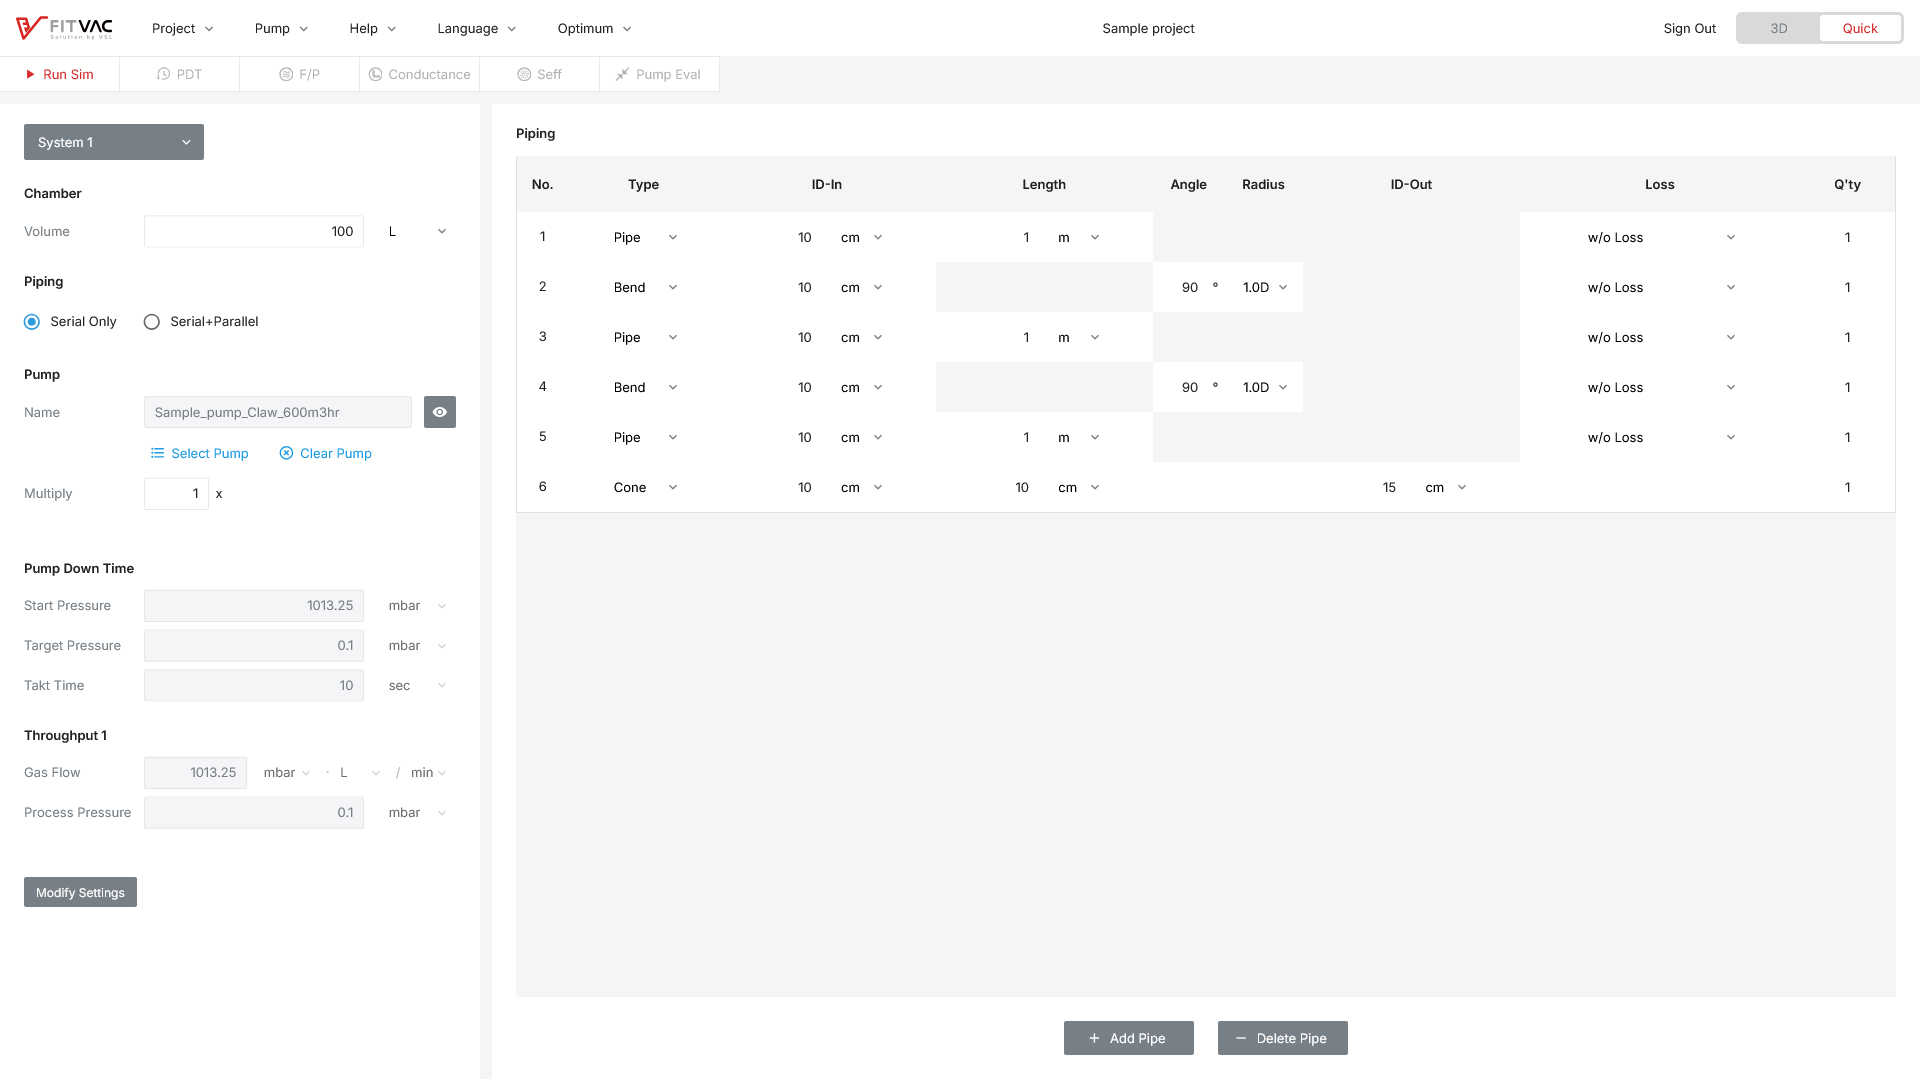Change row 1 Type dropdown from Pipe
This screenshot has height=1080, width=1920.
645,237
